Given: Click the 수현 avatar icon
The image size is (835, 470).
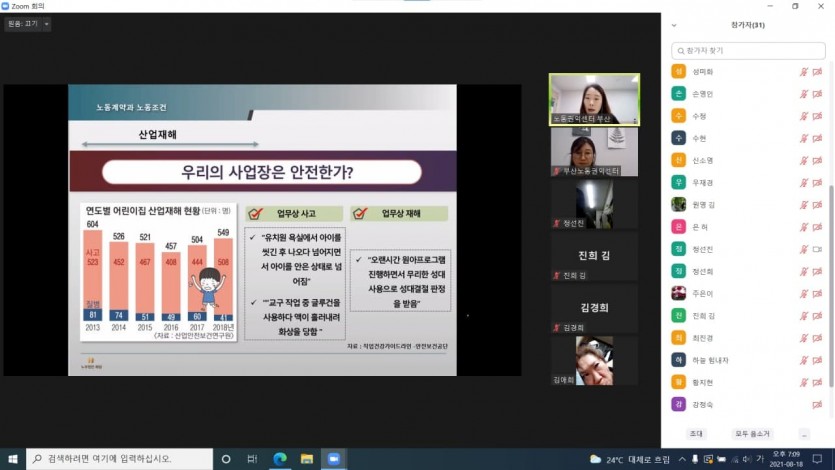Looking at the screenshot, I should tap(678, 138).
